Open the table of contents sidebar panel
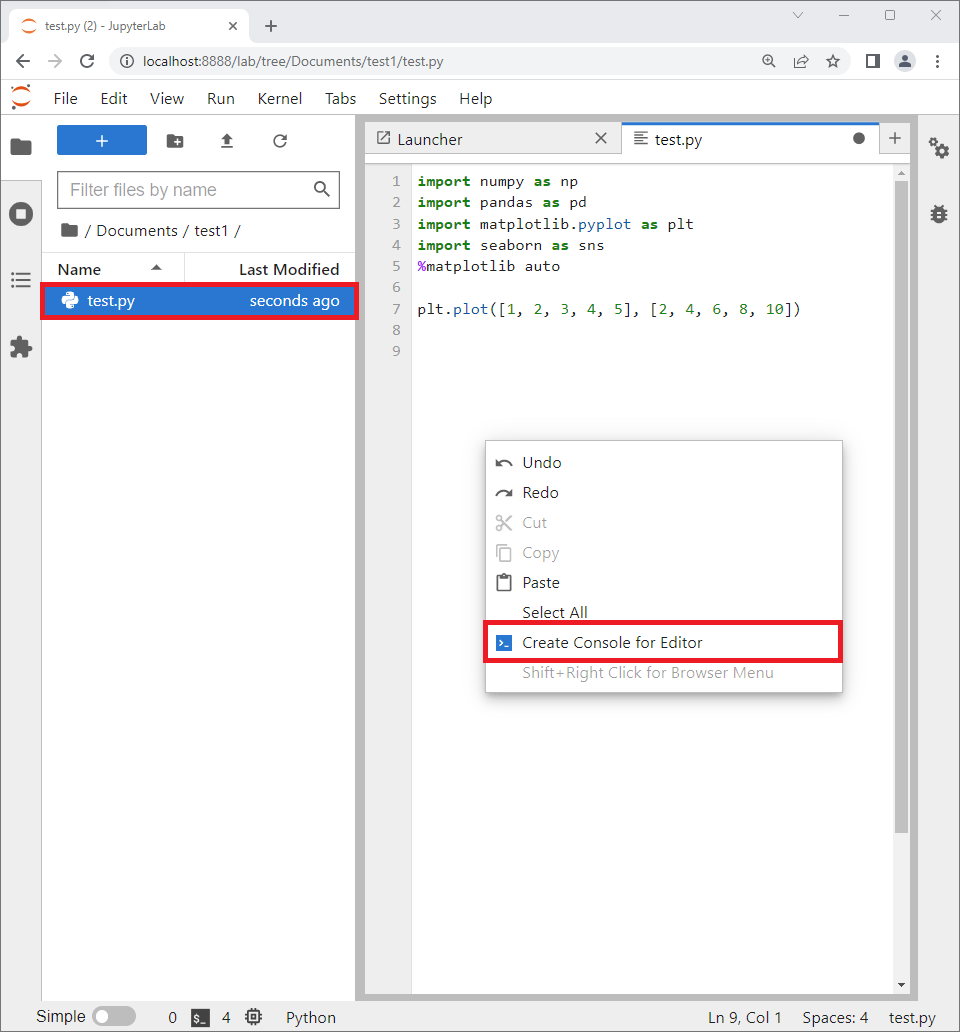This screenshot has height=1032, width=960. pyautogui.click(x=21, y=280)
